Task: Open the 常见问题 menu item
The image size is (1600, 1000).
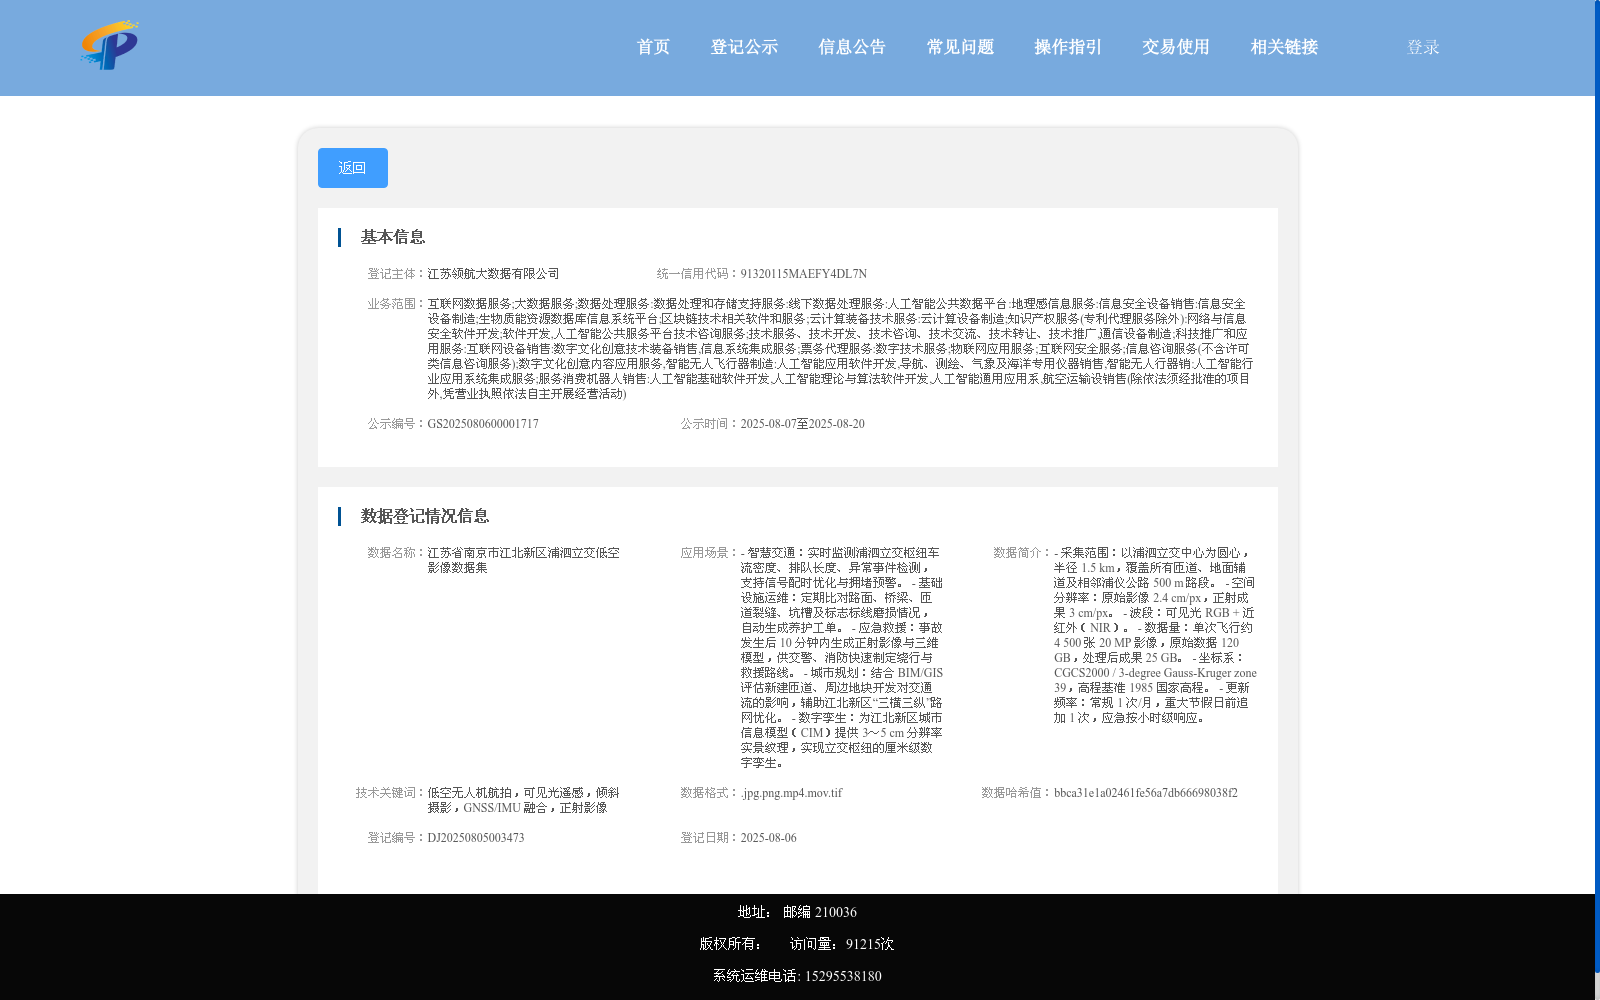Action: click(960, 47)
